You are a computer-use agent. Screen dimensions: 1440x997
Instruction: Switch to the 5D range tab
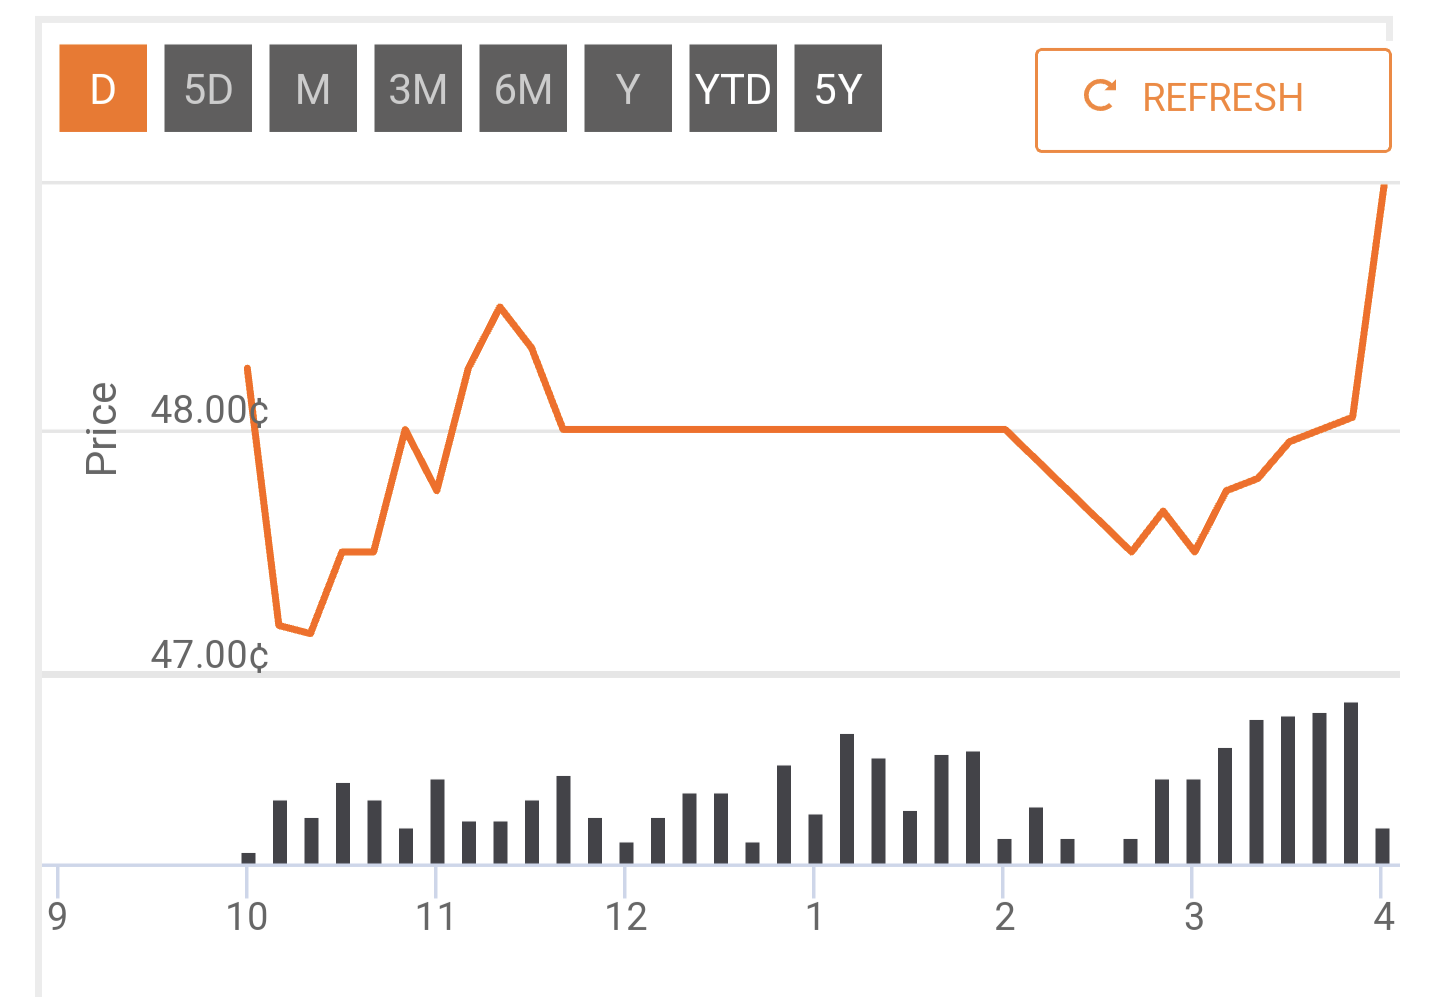pos(208,88)
